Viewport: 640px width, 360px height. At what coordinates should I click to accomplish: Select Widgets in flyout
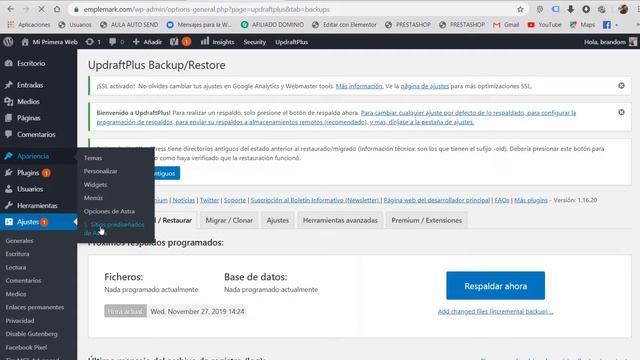click(95, 184)
